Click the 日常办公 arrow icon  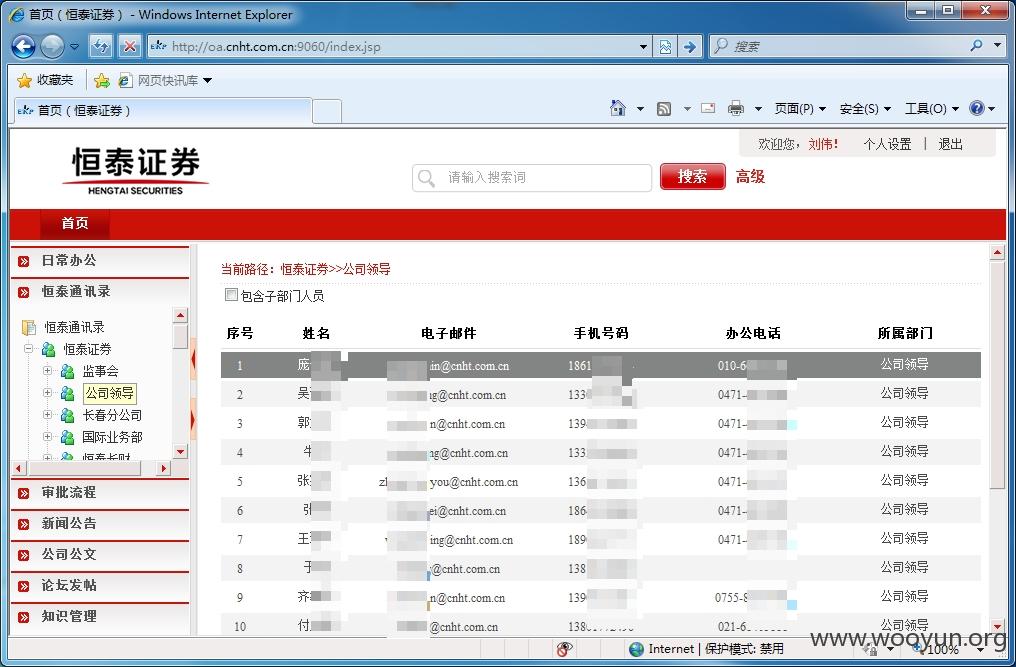point(24,261)
